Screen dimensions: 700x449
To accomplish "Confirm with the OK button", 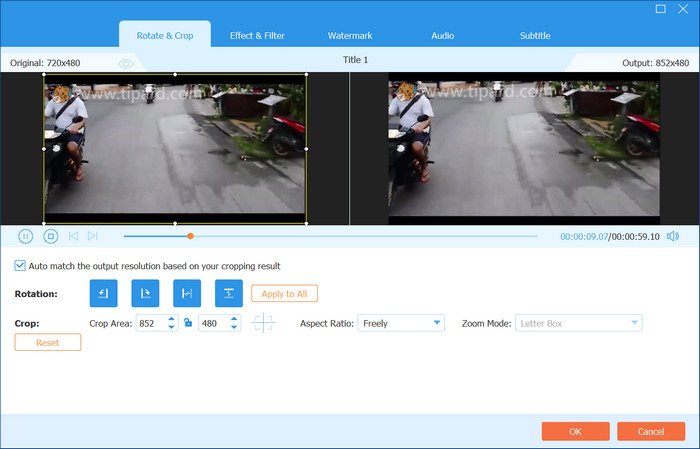I will click(575, 431).
